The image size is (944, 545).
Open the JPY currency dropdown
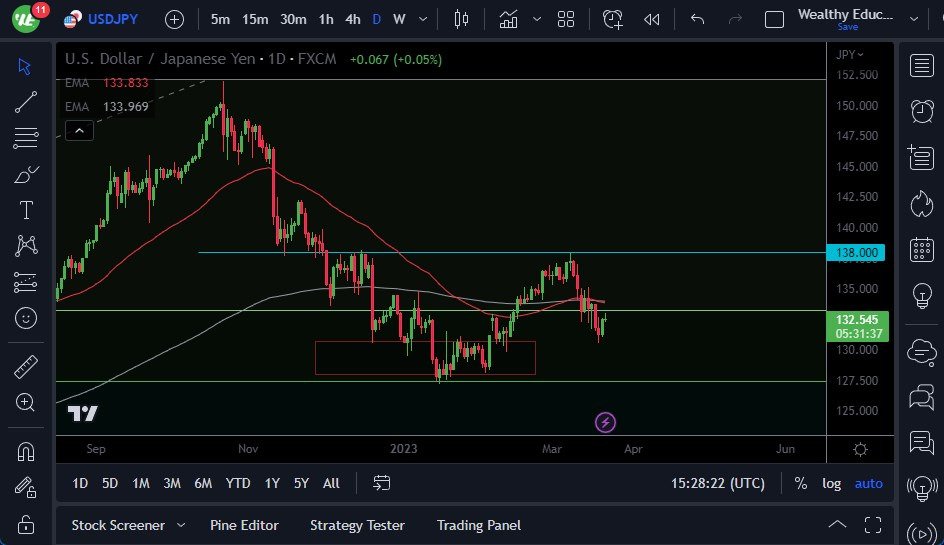[x=850, y=54]
